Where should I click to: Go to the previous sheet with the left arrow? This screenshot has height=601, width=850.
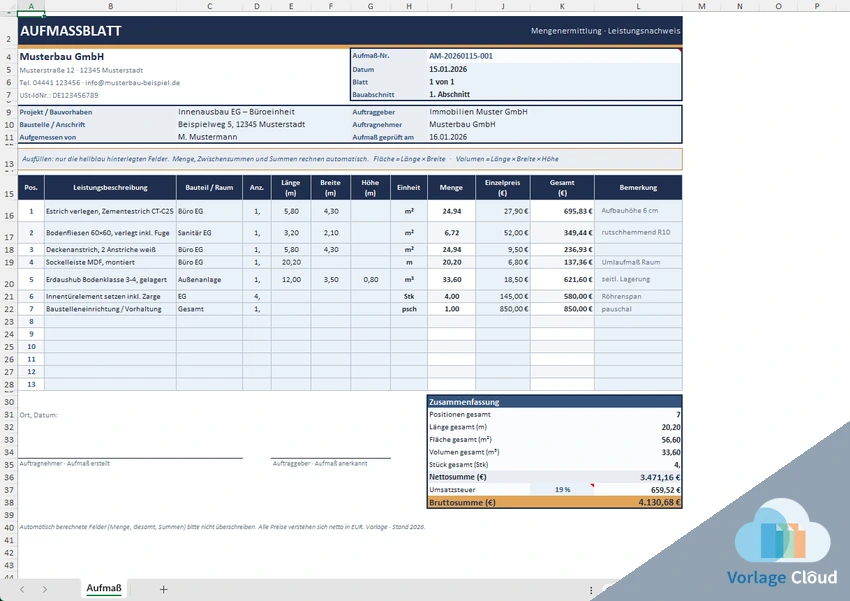(x=22, y=589)
